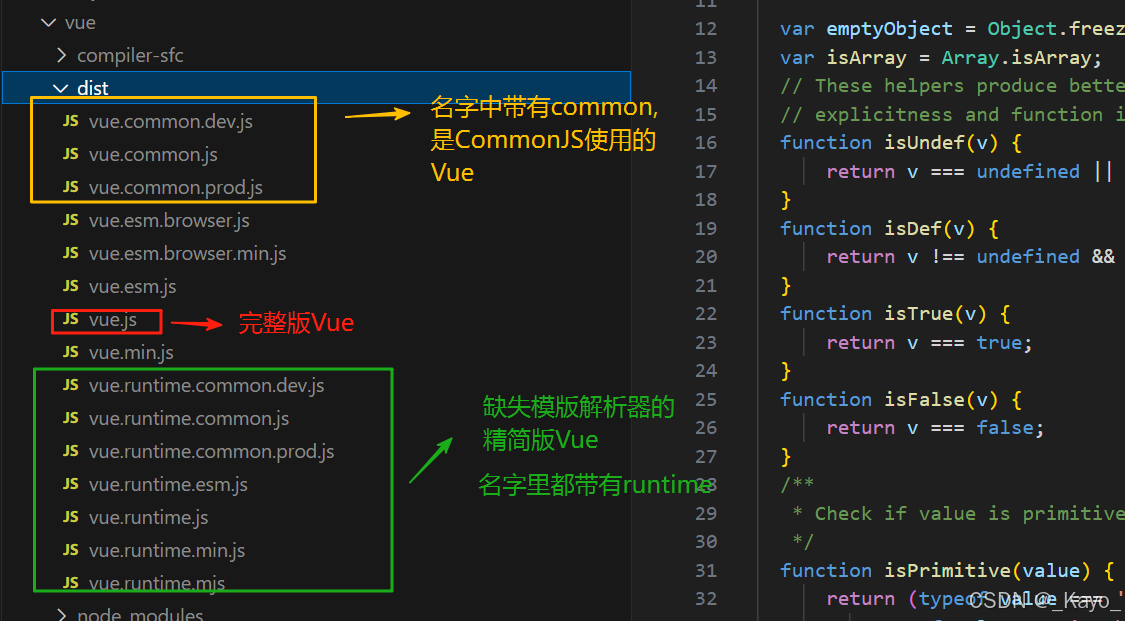The width and height of the screenshot is (1125, 621).
Task: Click JS icon of vue.min.js
Action: click(70, 352)
